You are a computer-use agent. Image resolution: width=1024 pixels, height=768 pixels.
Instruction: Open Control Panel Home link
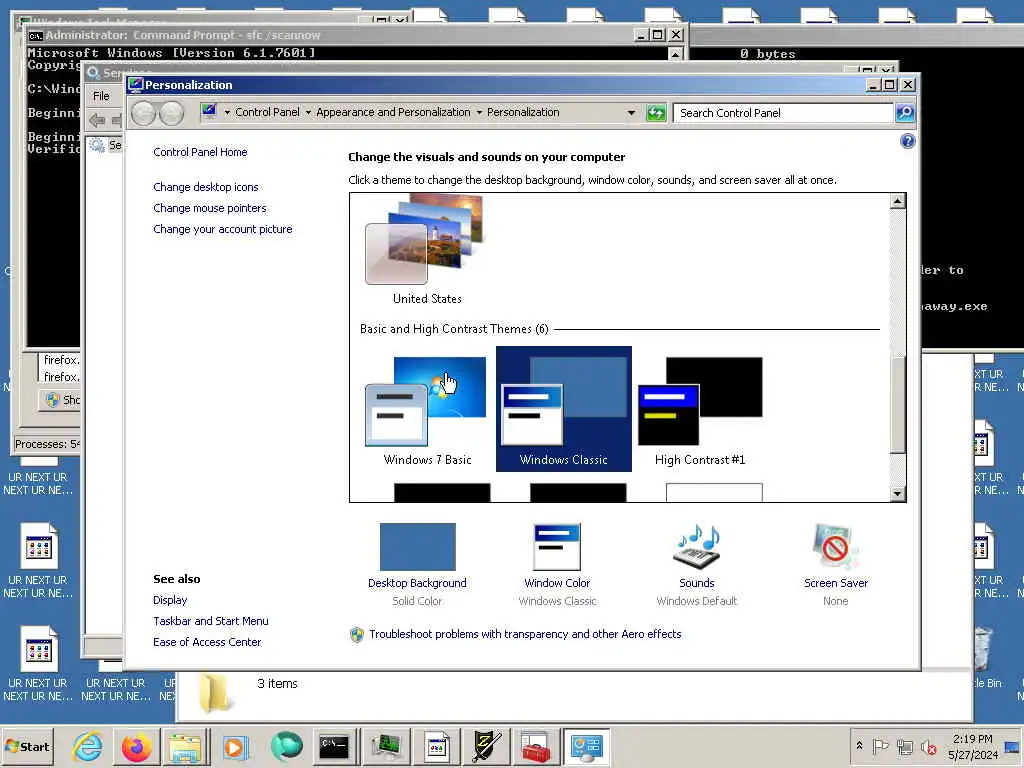(200, 152)
